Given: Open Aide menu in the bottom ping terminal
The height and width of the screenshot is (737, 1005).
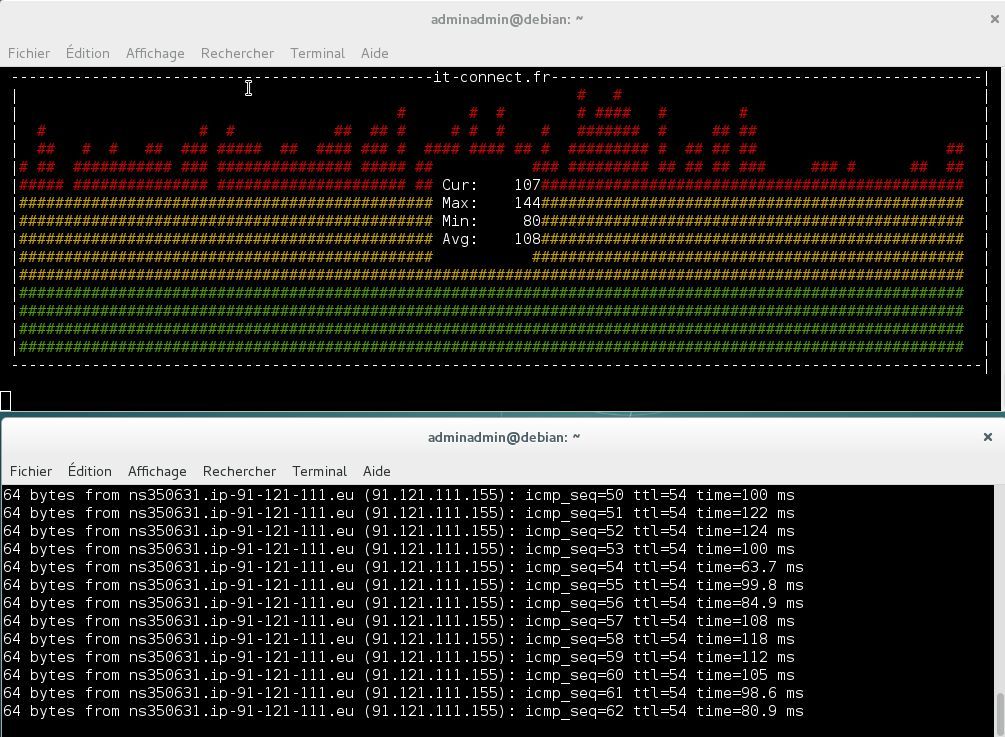Looking at the screenshot, I should pyautogui.click(x=376, y=471).
